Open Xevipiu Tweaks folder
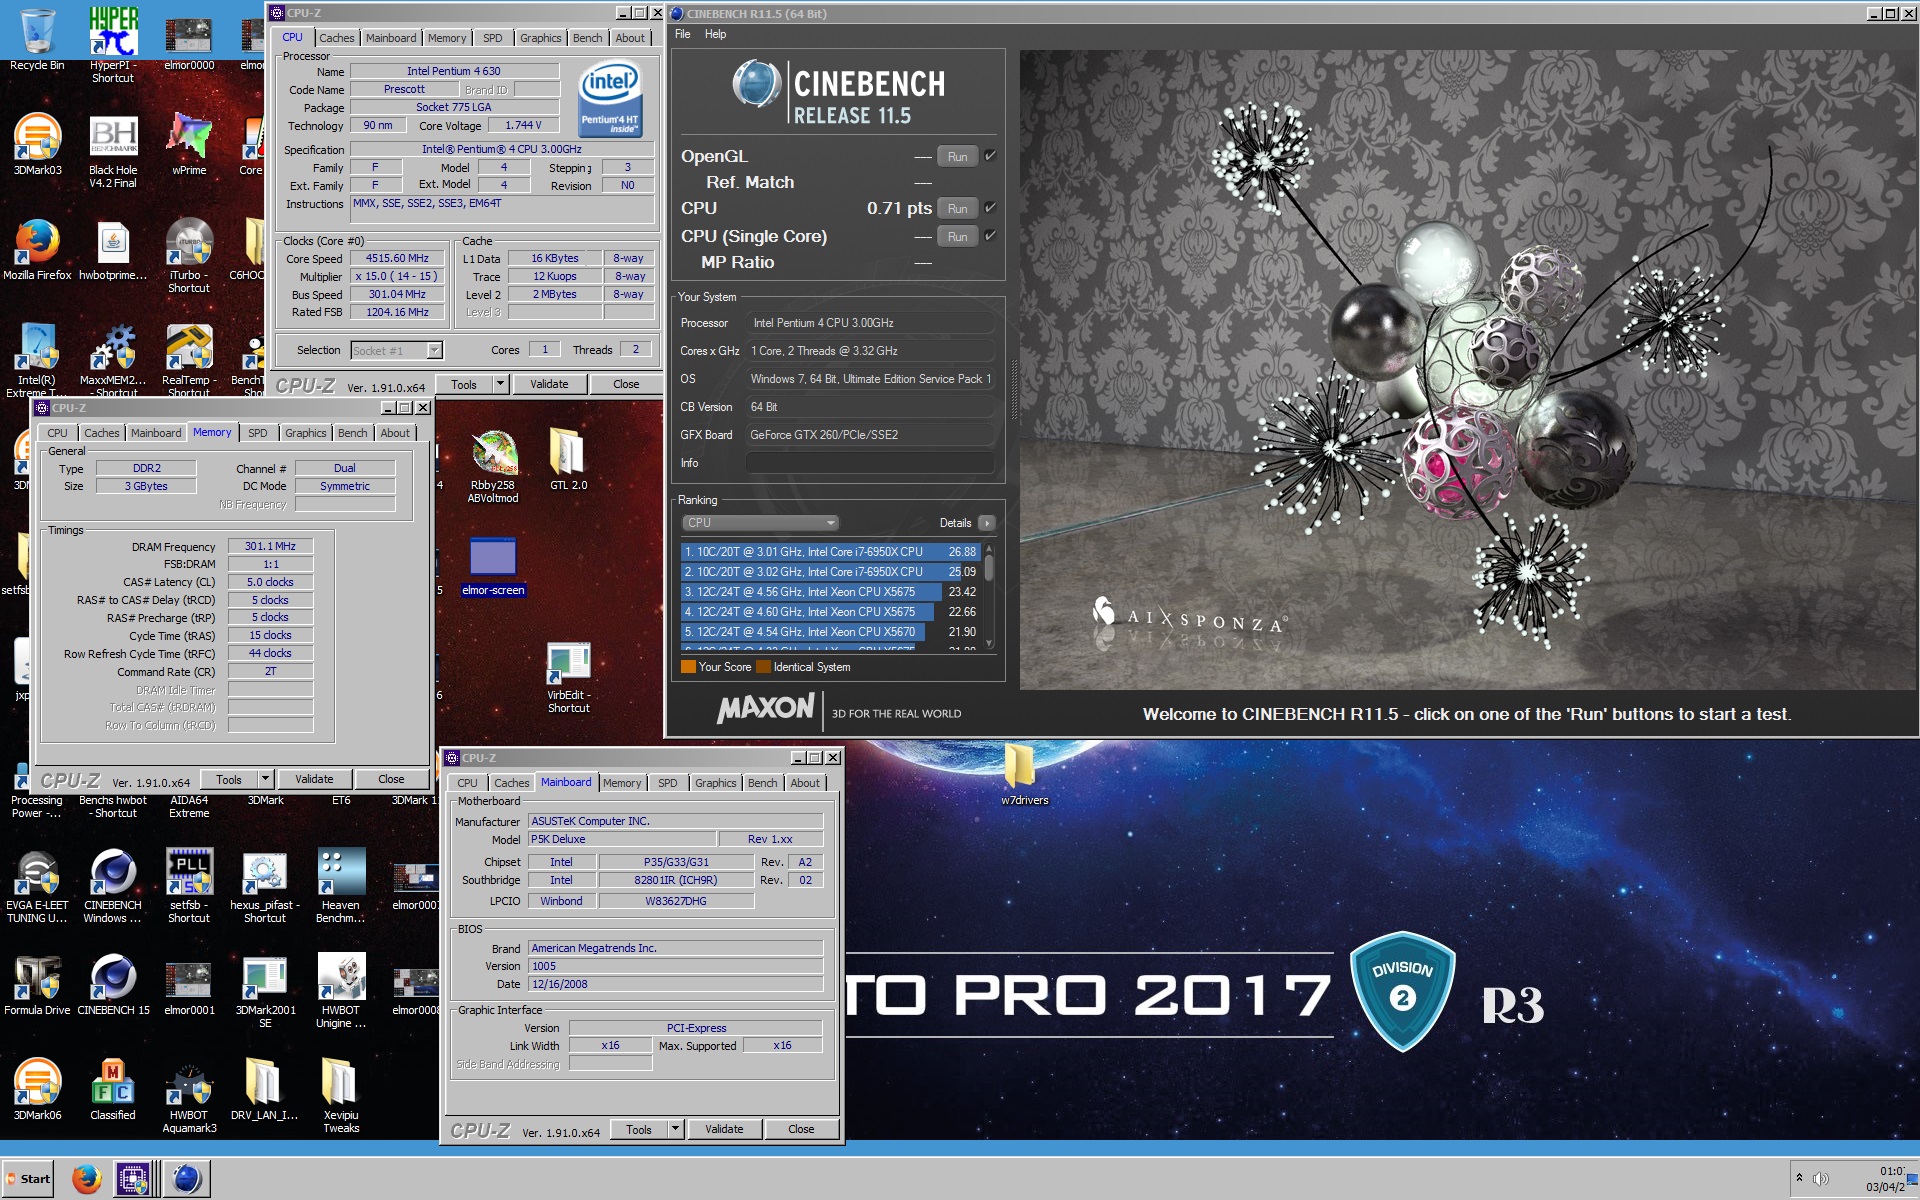Image resolution: width=1920 pixels, height=1200 pixels. point(341,1096)
